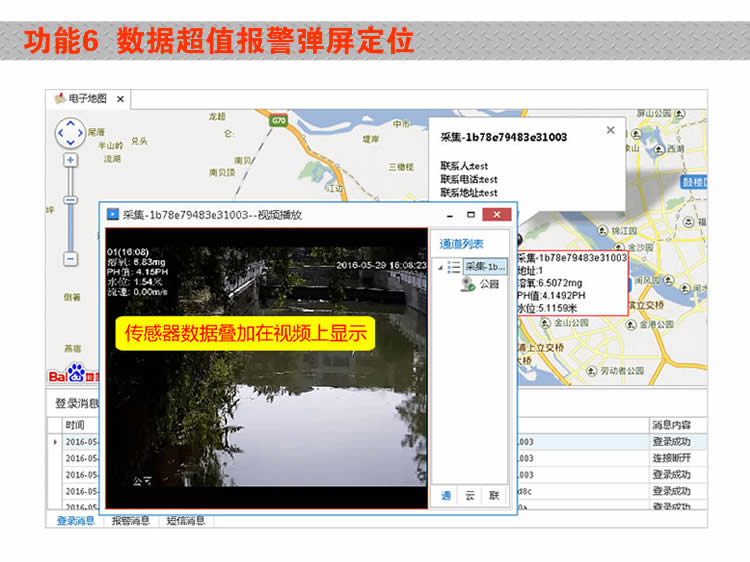Viewport: 750px width, 562px height.
Task: Open the 登录消息 bottom tab
Action: (76, 521)
